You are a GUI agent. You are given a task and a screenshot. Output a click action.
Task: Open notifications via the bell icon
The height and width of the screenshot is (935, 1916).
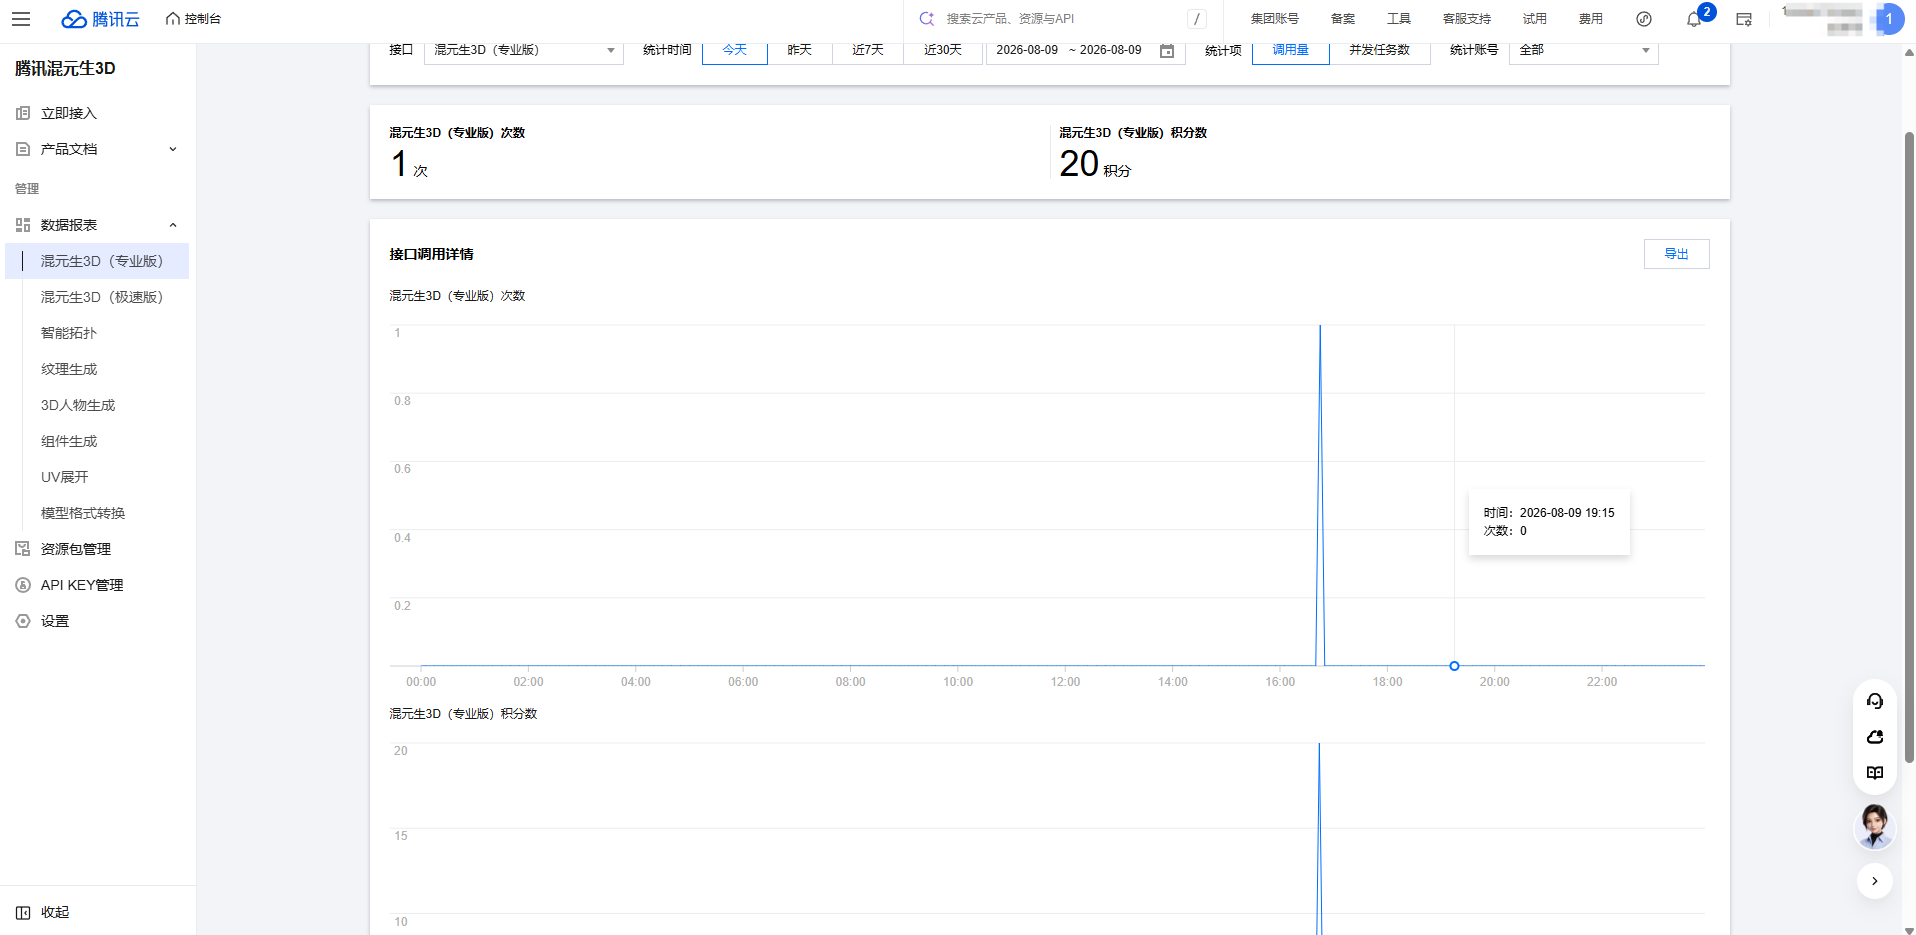(x=1694, y=19)
